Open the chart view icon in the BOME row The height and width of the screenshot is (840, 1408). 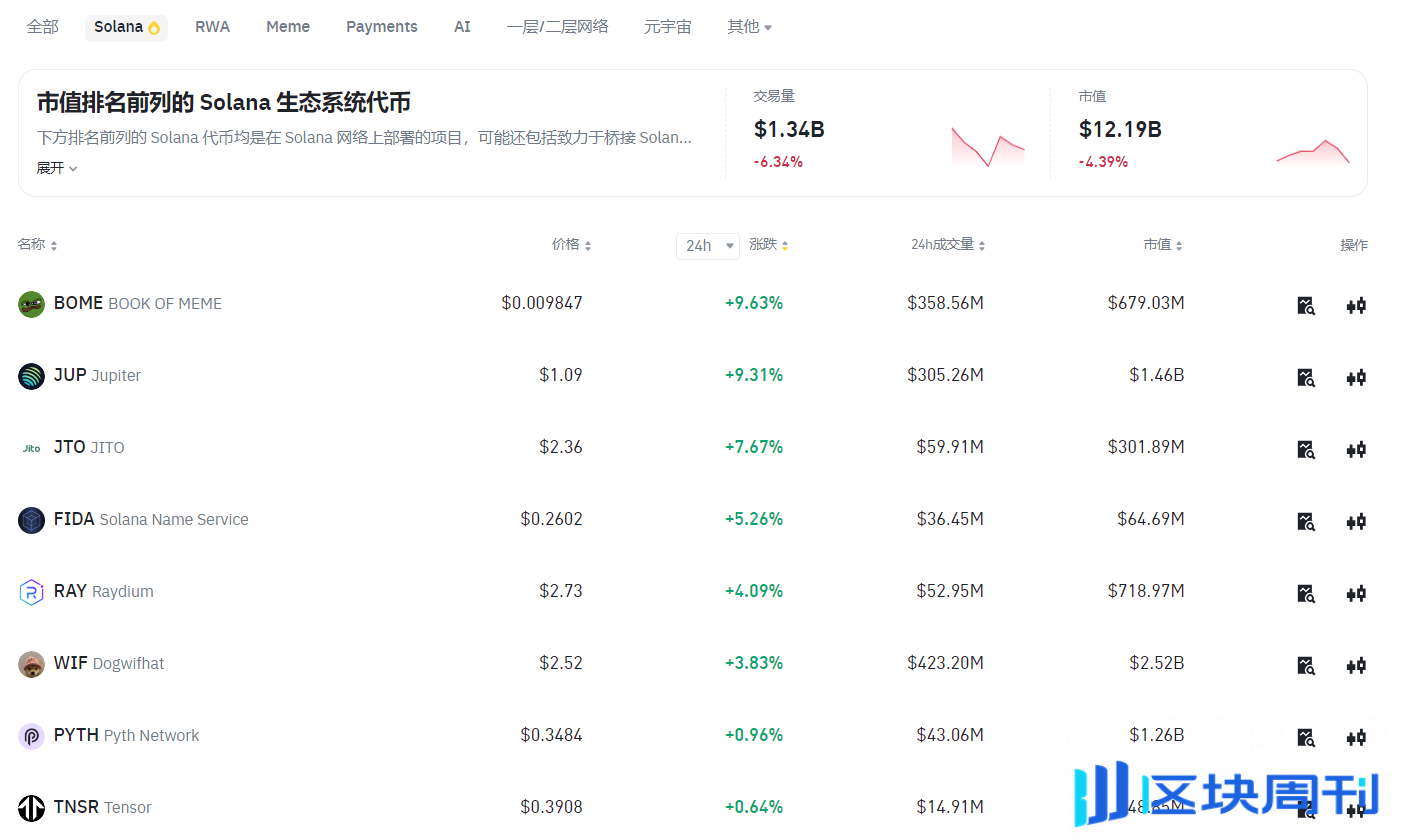point(1305,305)
